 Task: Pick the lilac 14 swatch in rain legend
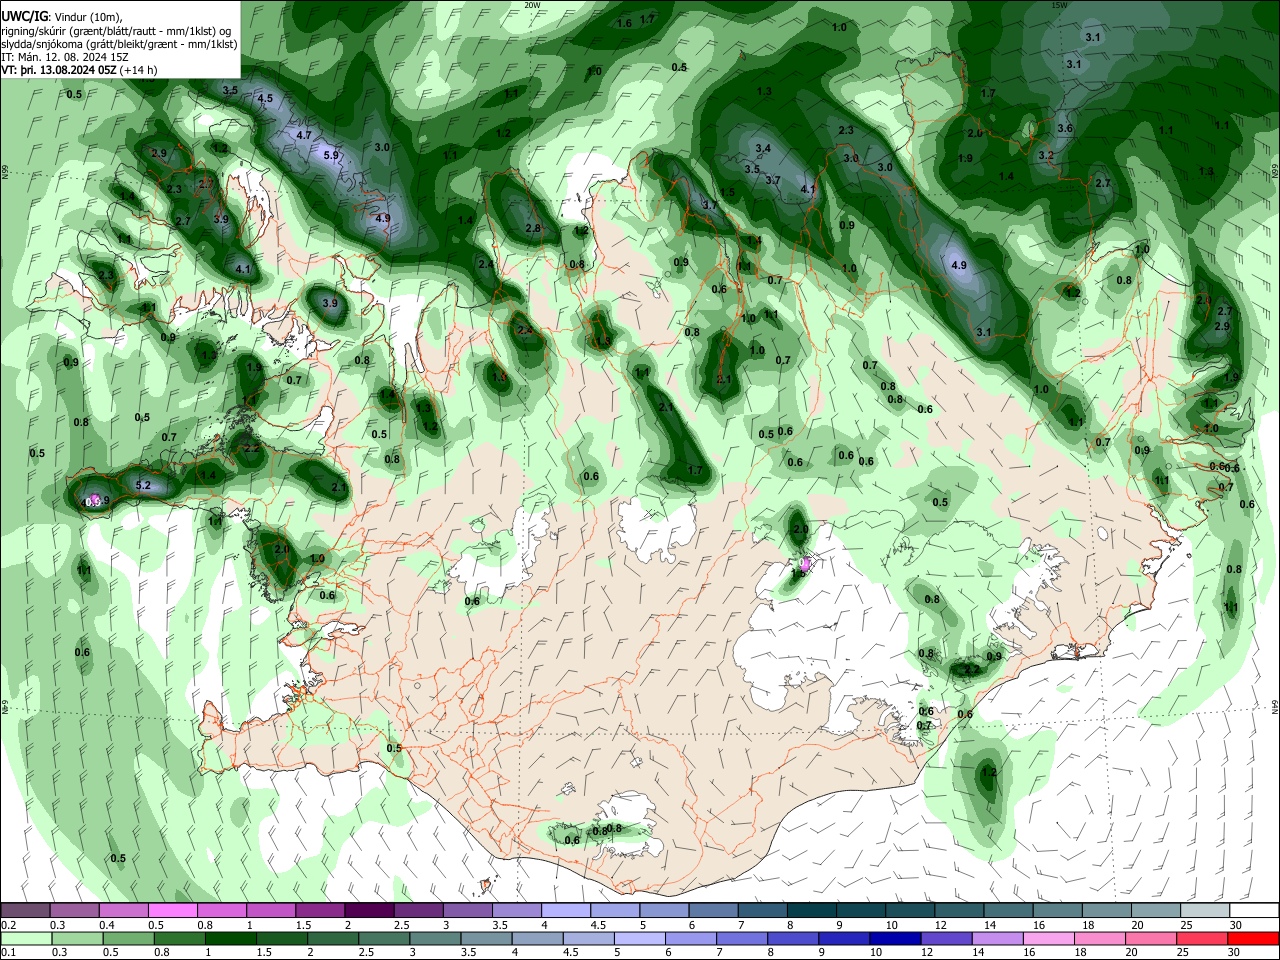pyautogui.click(x=997, y=939)
